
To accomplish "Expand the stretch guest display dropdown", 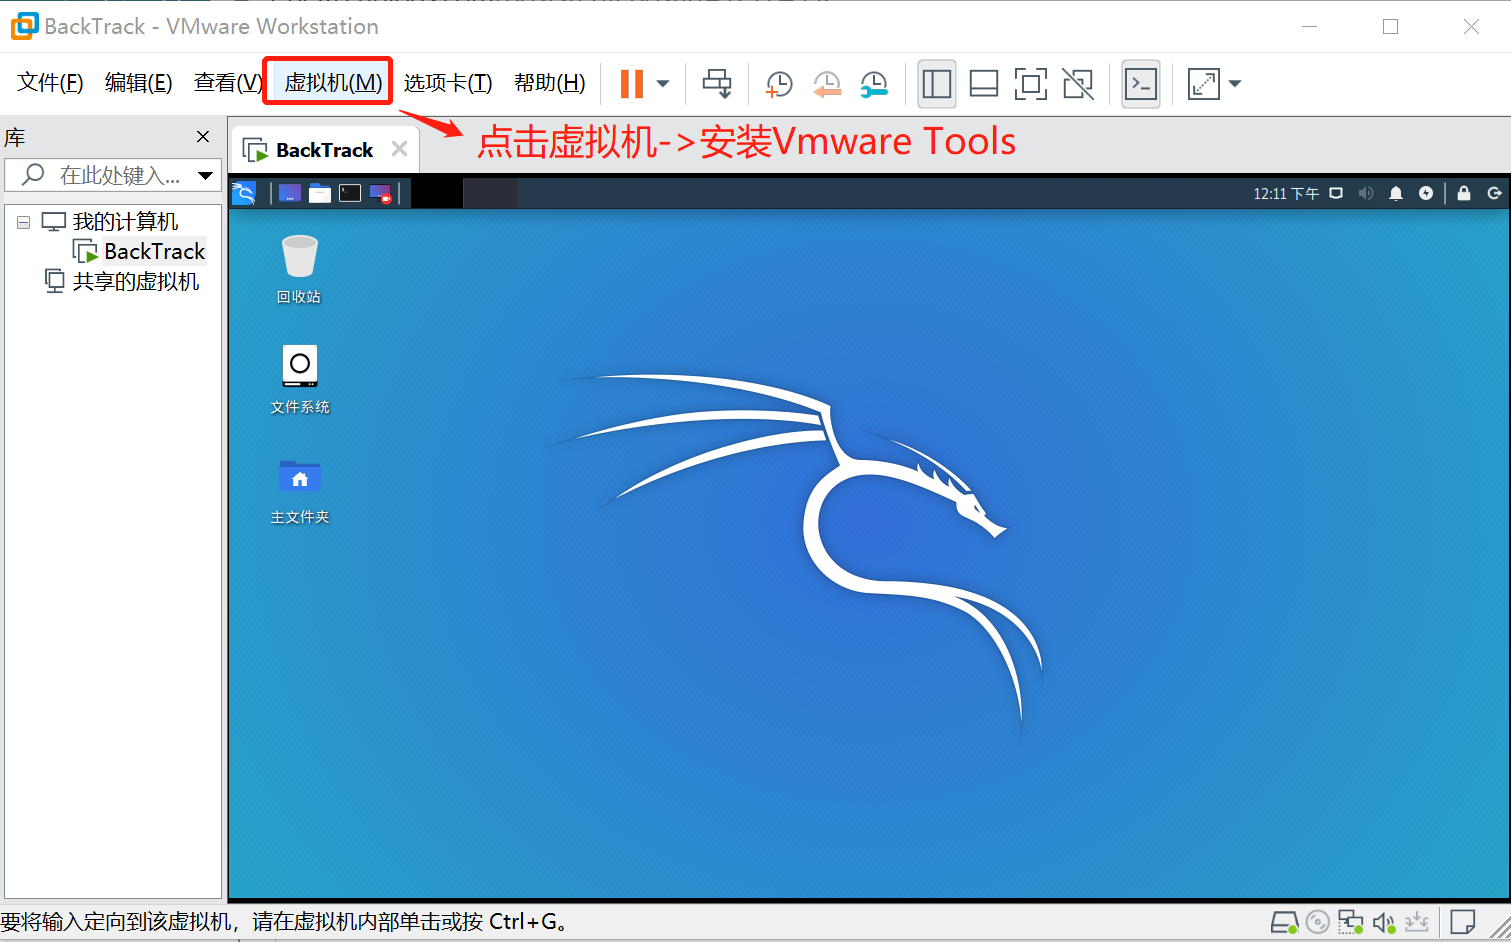I will (1235, 84).
